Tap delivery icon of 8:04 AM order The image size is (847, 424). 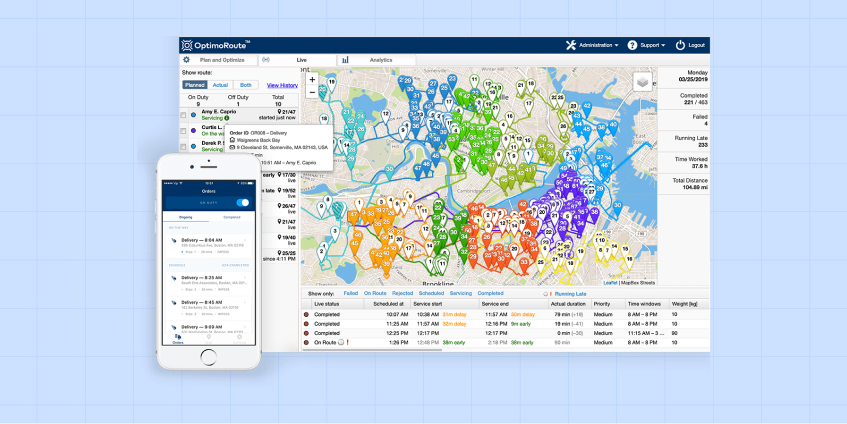(x=173, y=241)
